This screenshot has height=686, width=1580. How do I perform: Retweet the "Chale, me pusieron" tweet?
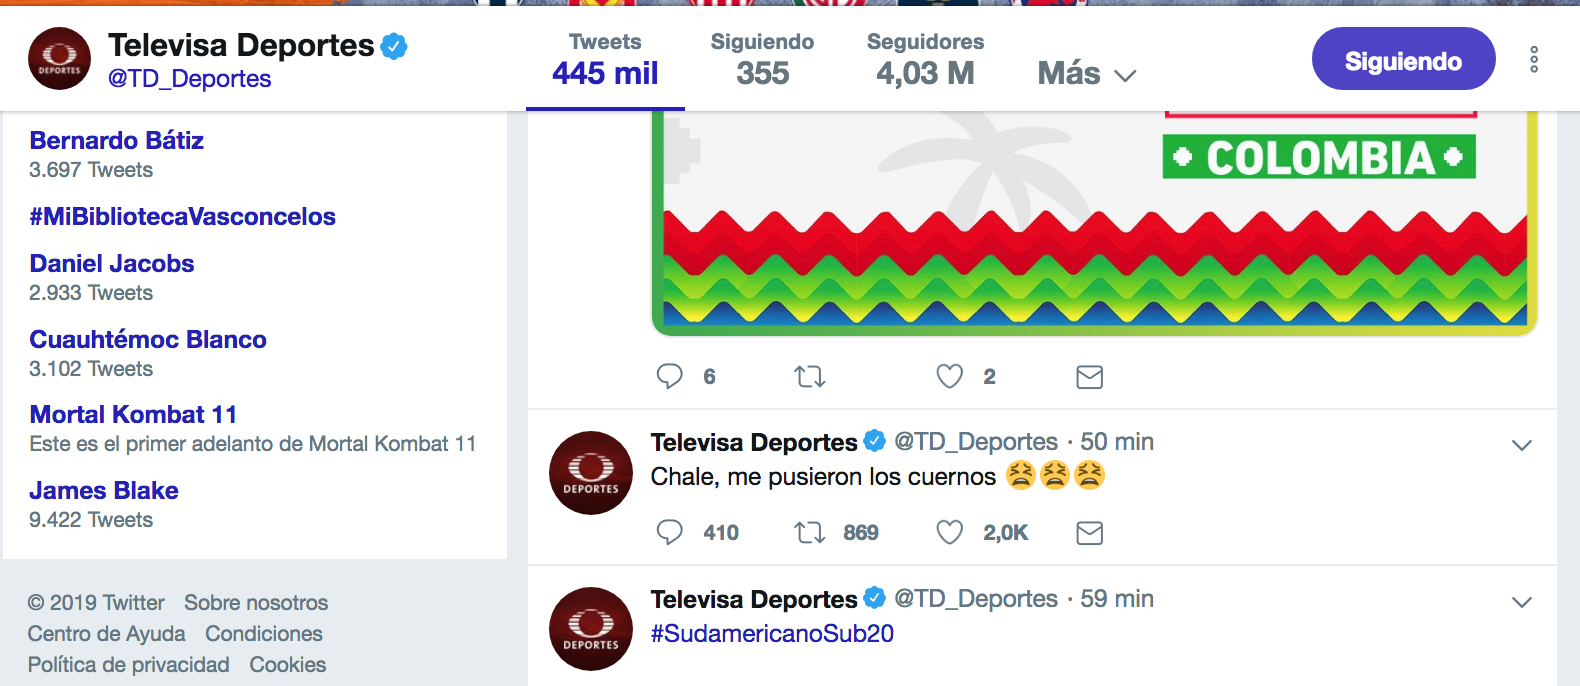809,532
